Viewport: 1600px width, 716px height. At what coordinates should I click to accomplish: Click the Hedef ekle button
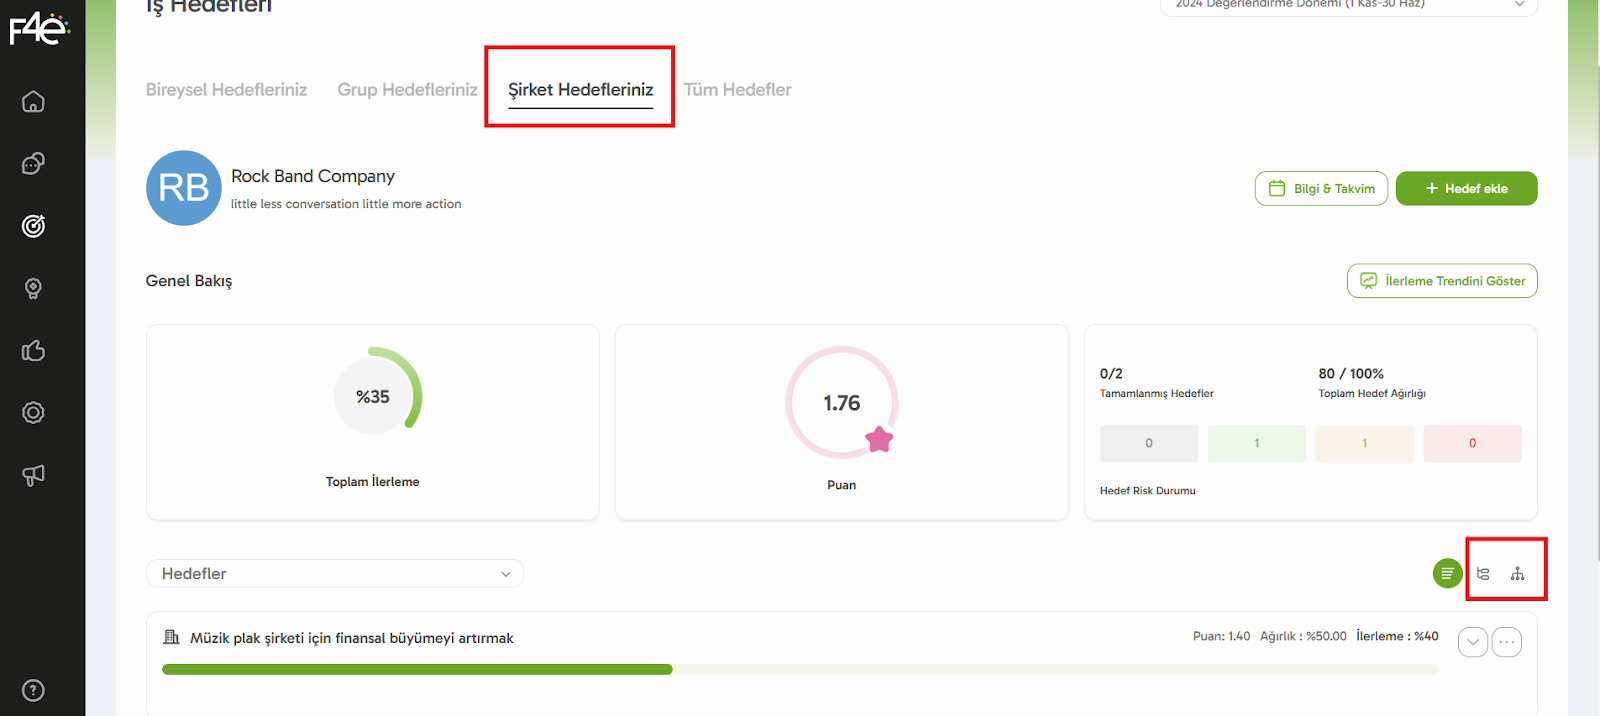pyautogui.click(x=1466, y=188)
